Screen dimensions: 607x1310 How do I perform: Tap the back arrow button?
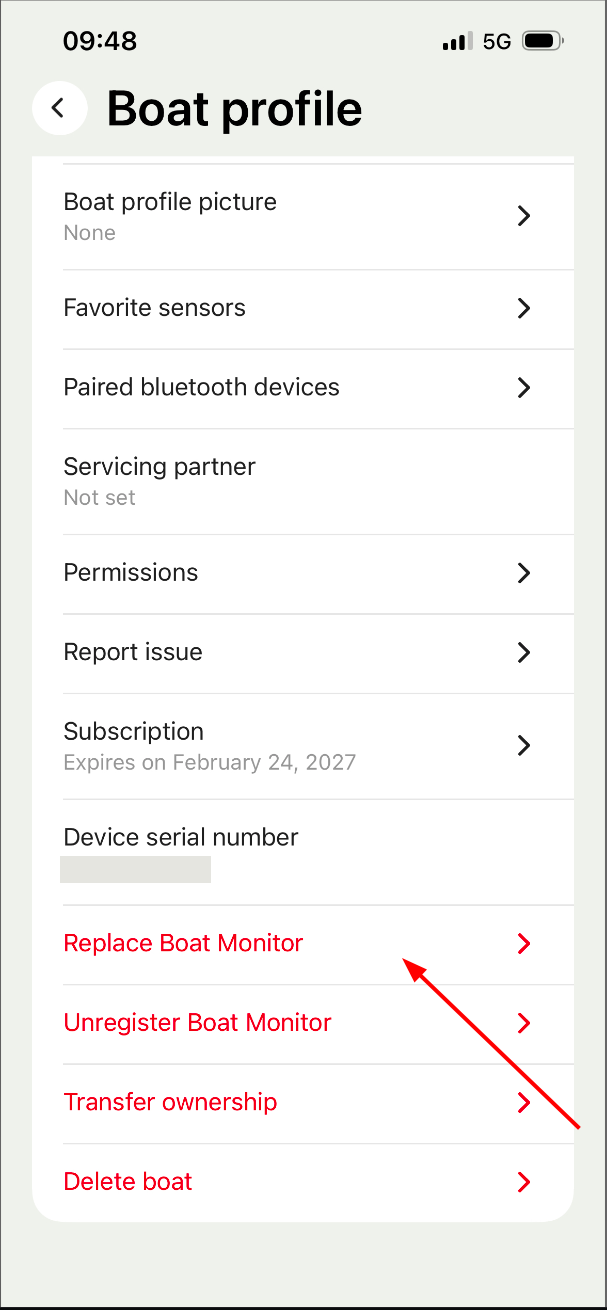click(x=59, y=108)
